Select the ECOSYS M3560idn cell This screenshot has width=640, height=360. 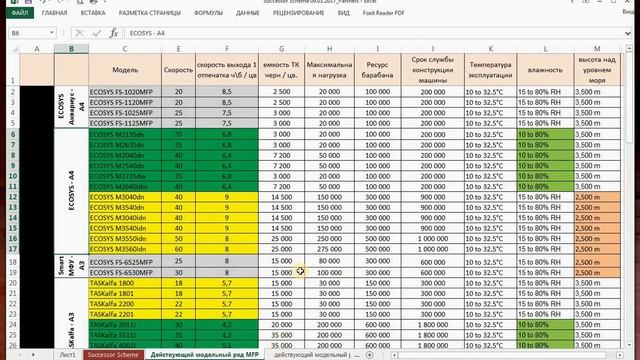tap(125, 249)
